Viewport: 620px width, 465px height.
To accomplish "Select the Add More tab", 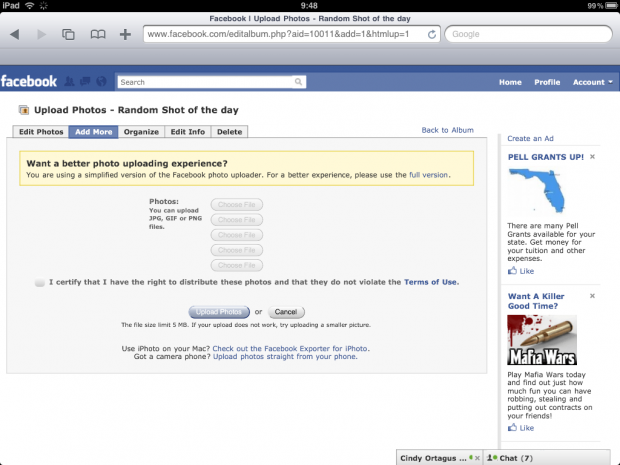I will [x=93, y=132].
